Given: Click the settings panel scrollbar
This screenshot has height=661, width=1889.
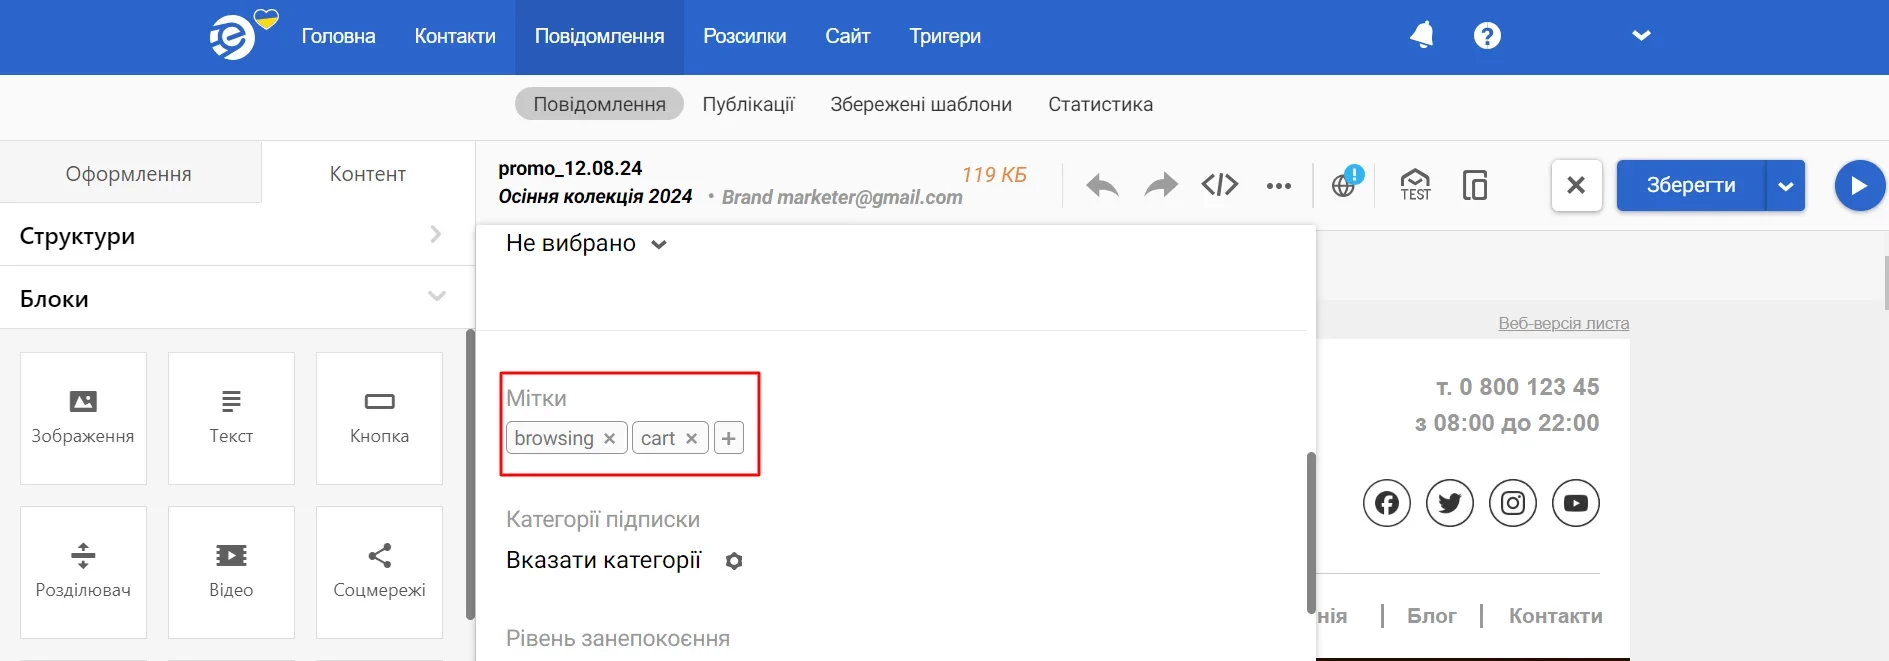Looking at the screenshot, I should point(1311,533).
